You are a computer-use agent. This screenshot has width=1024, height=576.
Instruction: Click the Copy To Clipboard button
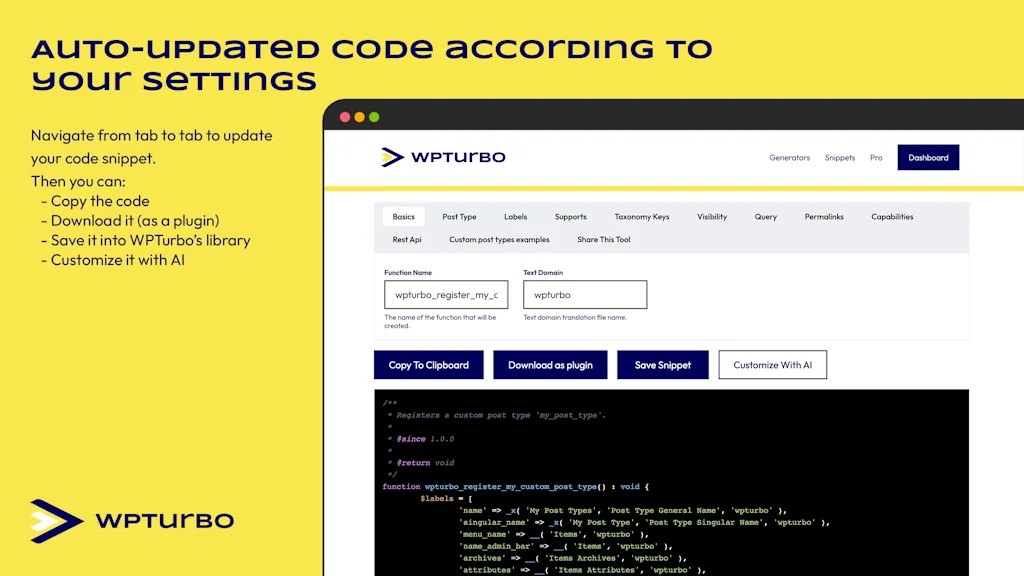click(x=428, y=364)
